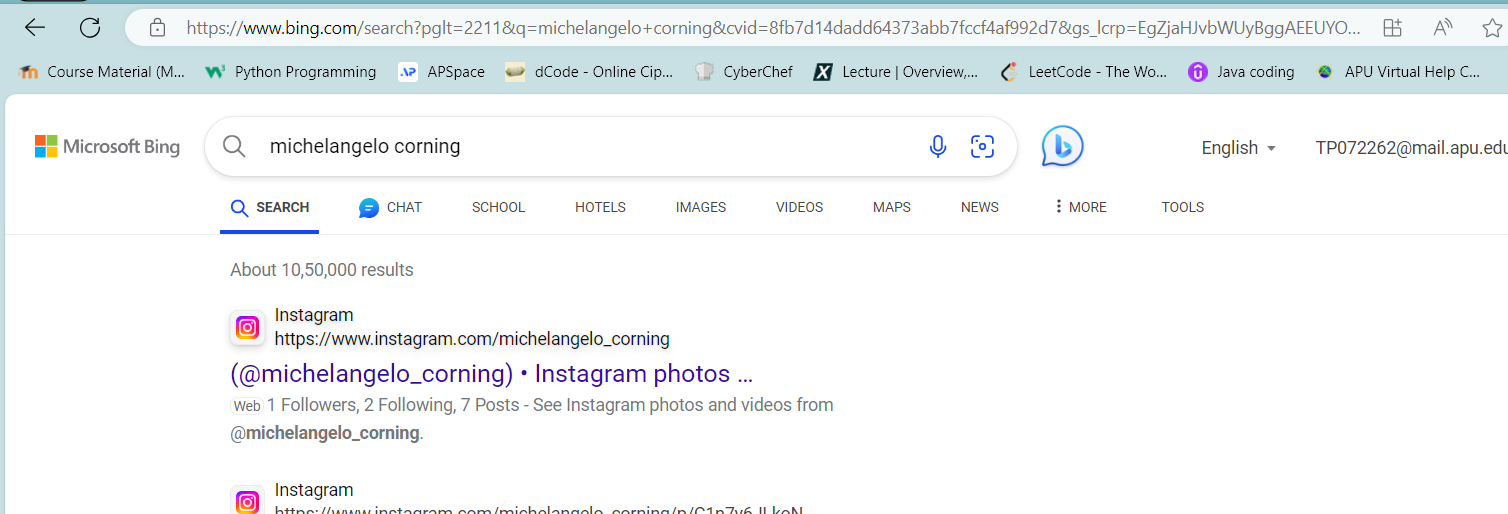Screen dimensions: 1508x514
Task: Click the Course Material bookmark
Action: pyautogui.click(x=103, y=72)
